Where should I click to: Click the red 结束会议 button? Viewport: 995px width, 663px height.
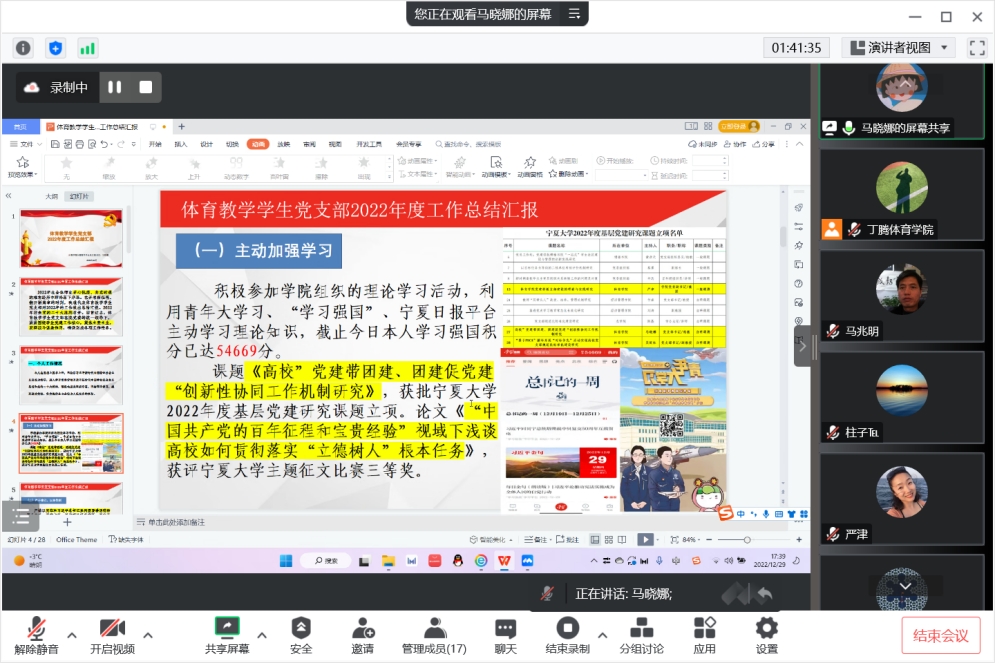(941, 635)
